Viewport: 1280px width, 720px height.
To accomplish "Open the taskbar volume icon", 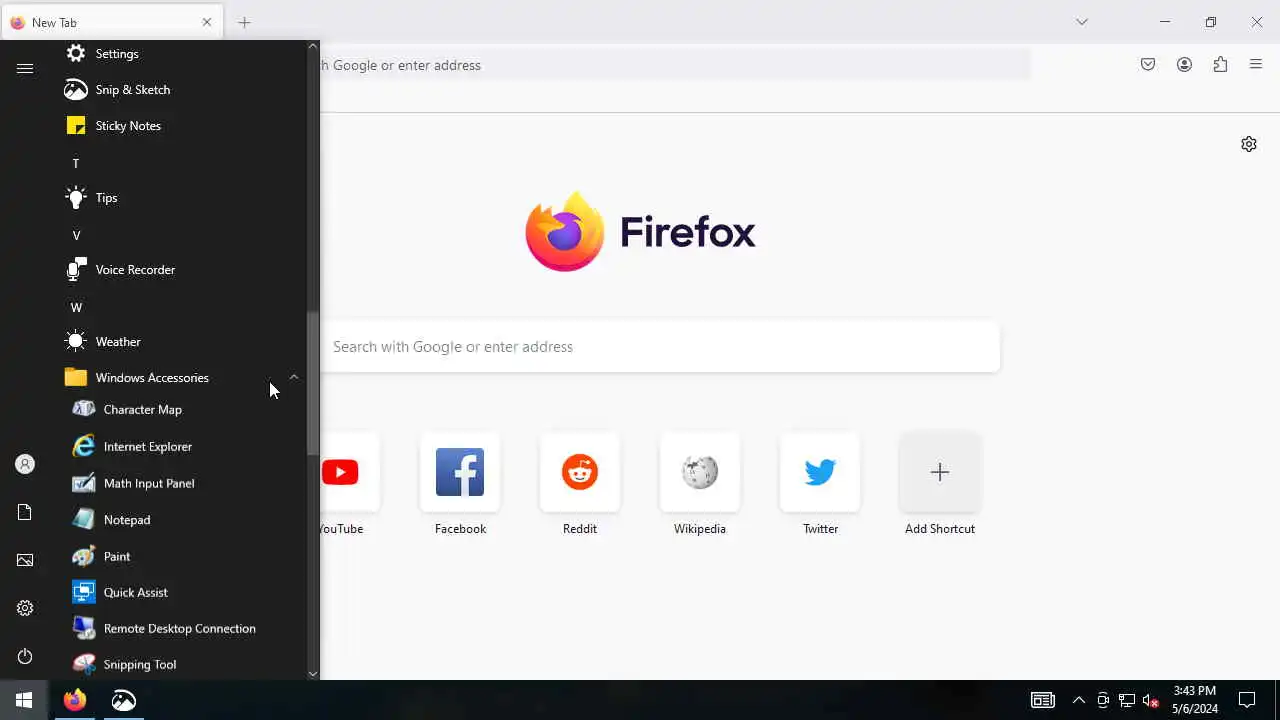I will pos(1151,700).
